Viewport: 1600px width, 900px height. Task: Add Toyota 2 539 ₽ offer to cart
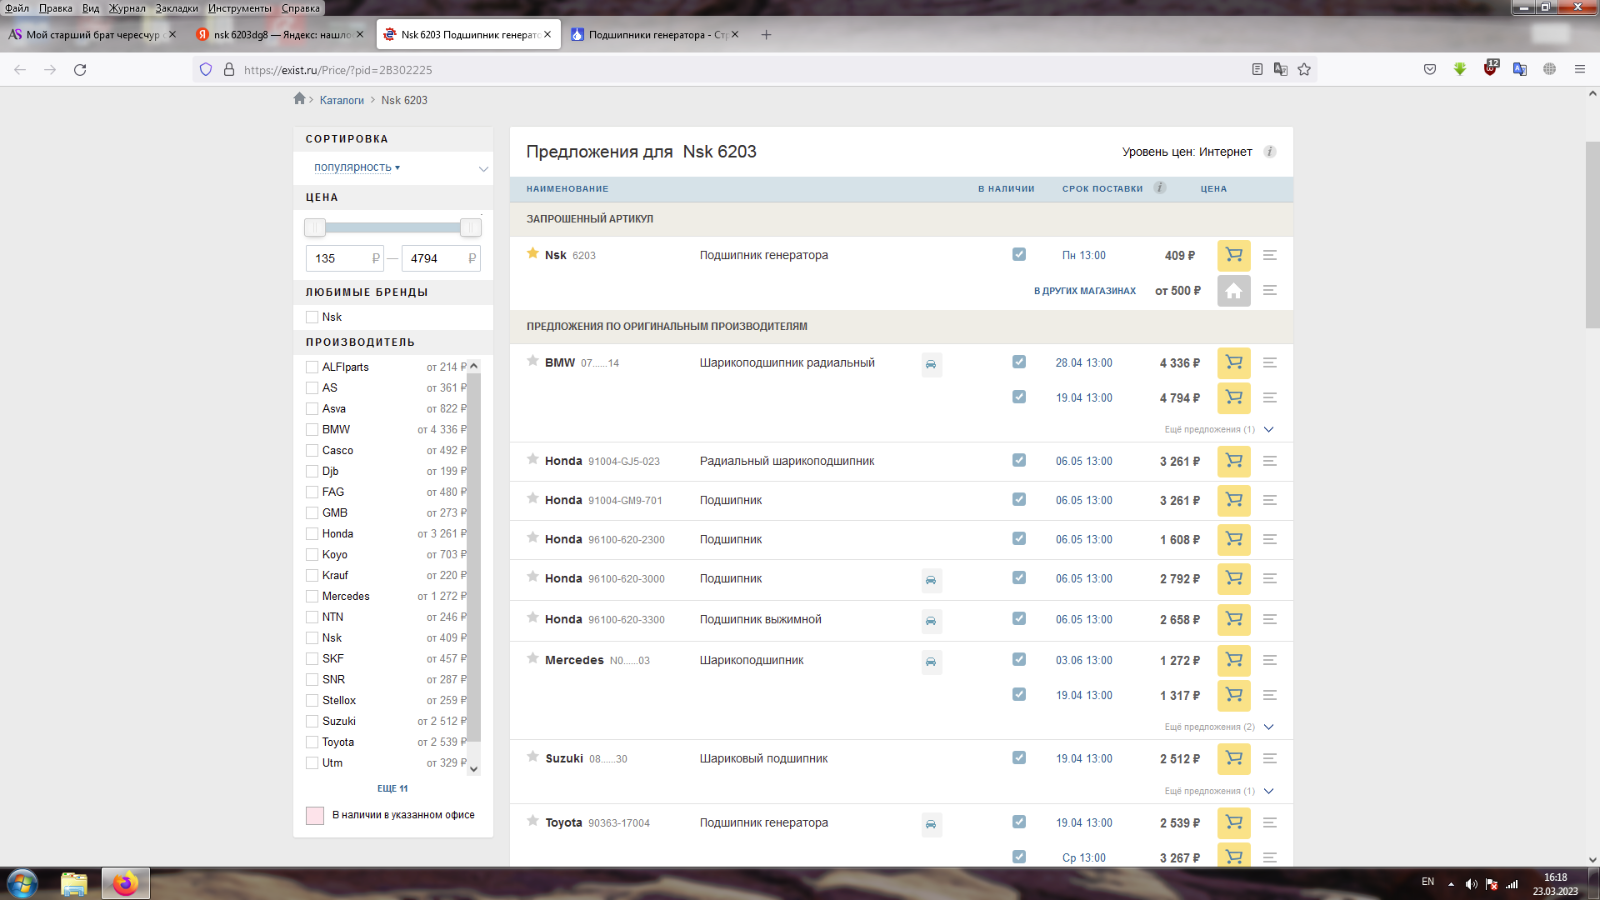pos(1234,823)
